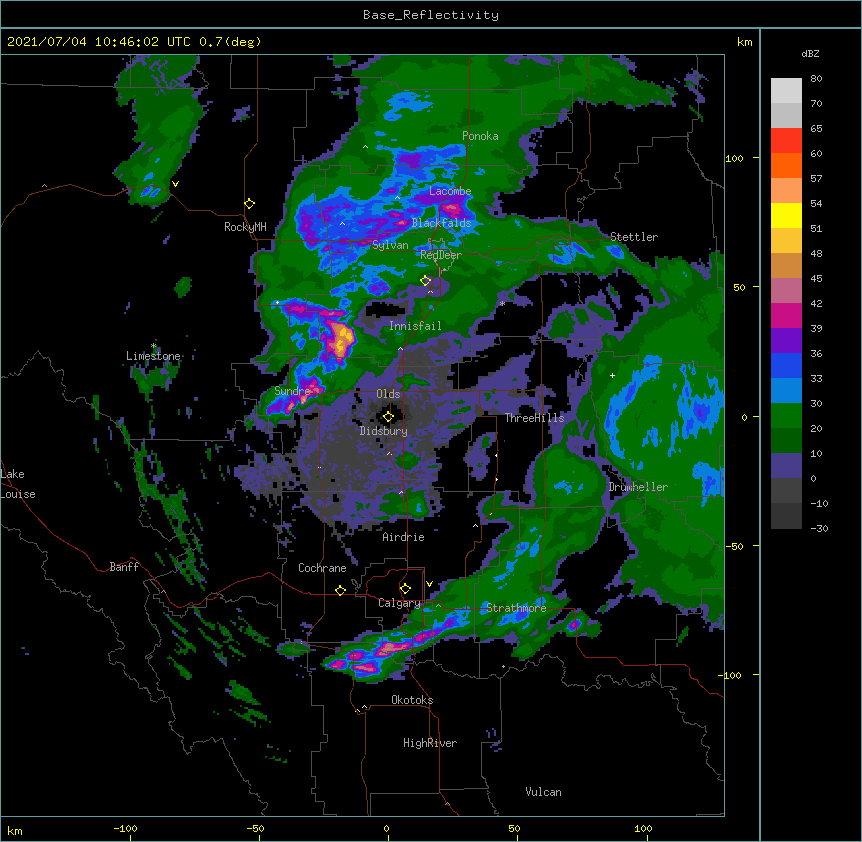Pick the bright yellow swatch in the legend

coord(786,215)
